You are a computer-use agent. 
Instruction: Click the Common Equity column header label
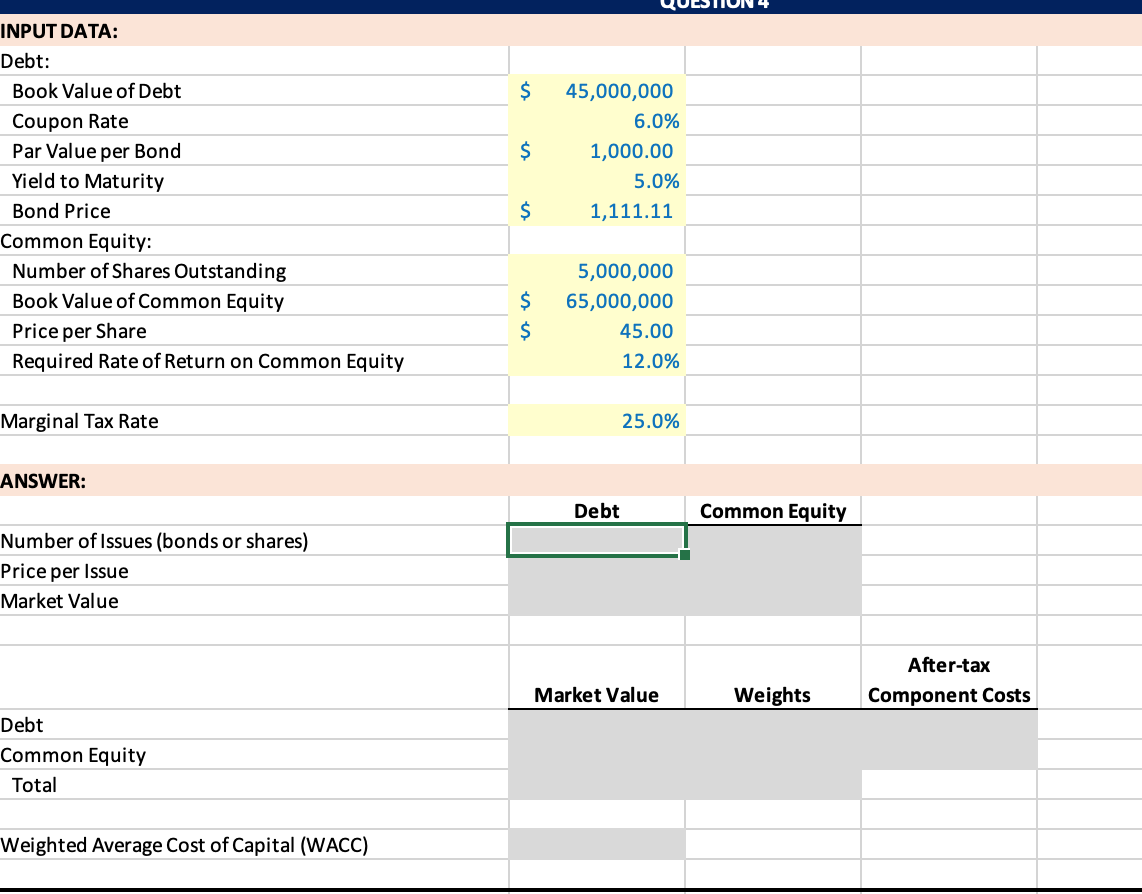tap(772, 511)
